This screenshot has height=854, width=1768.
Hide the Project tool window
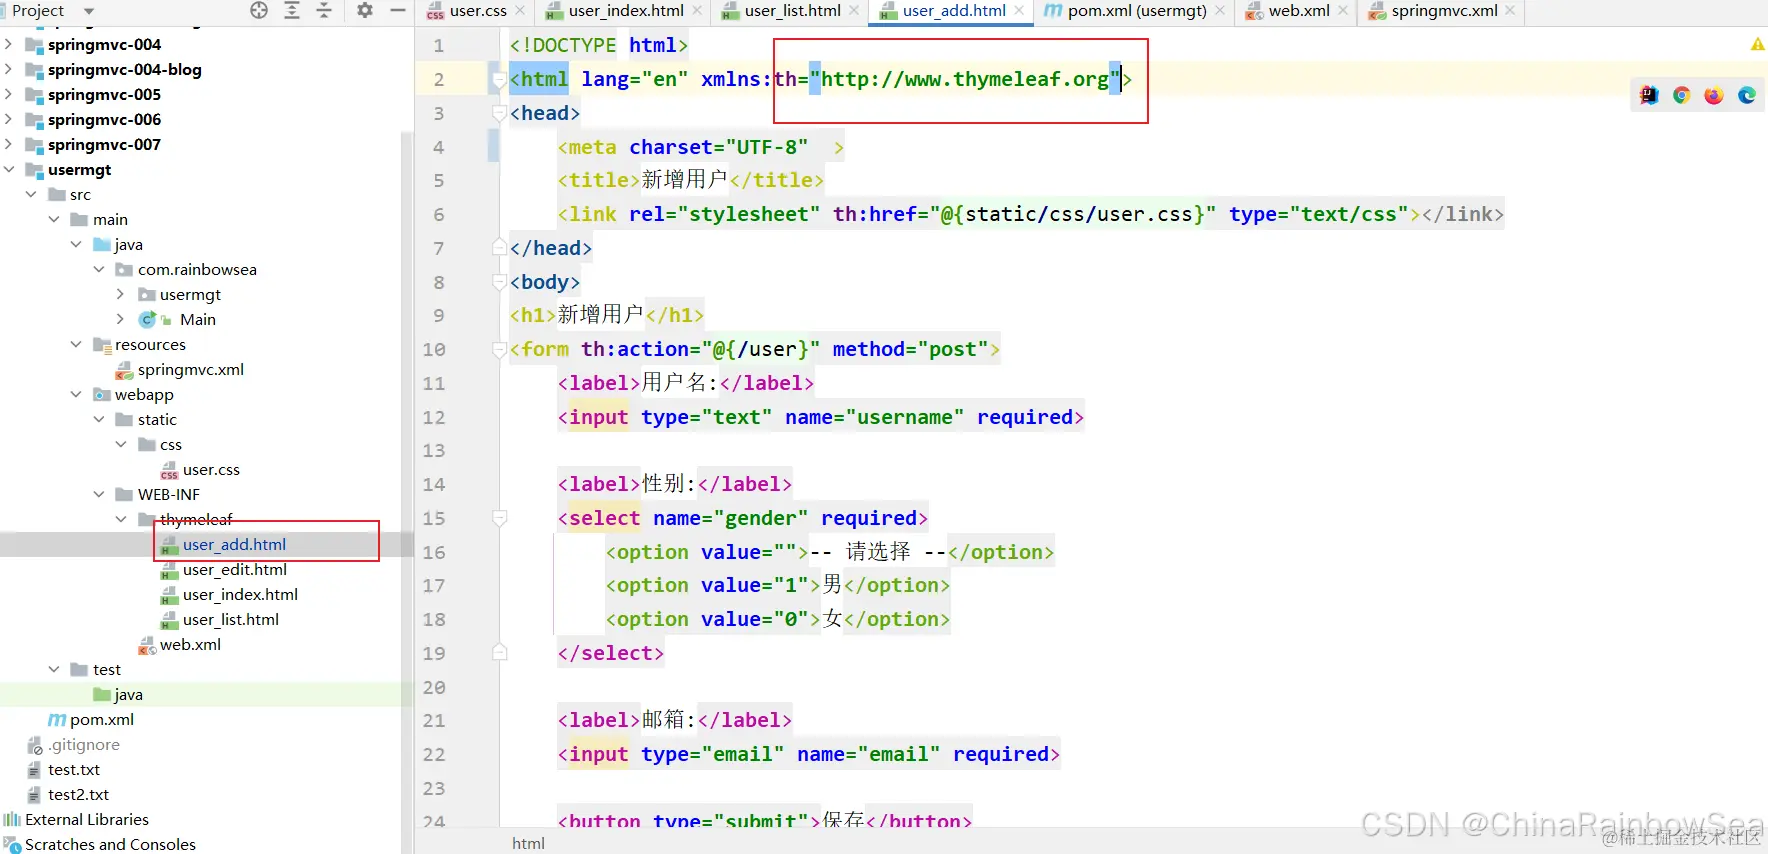coord(398,10)
